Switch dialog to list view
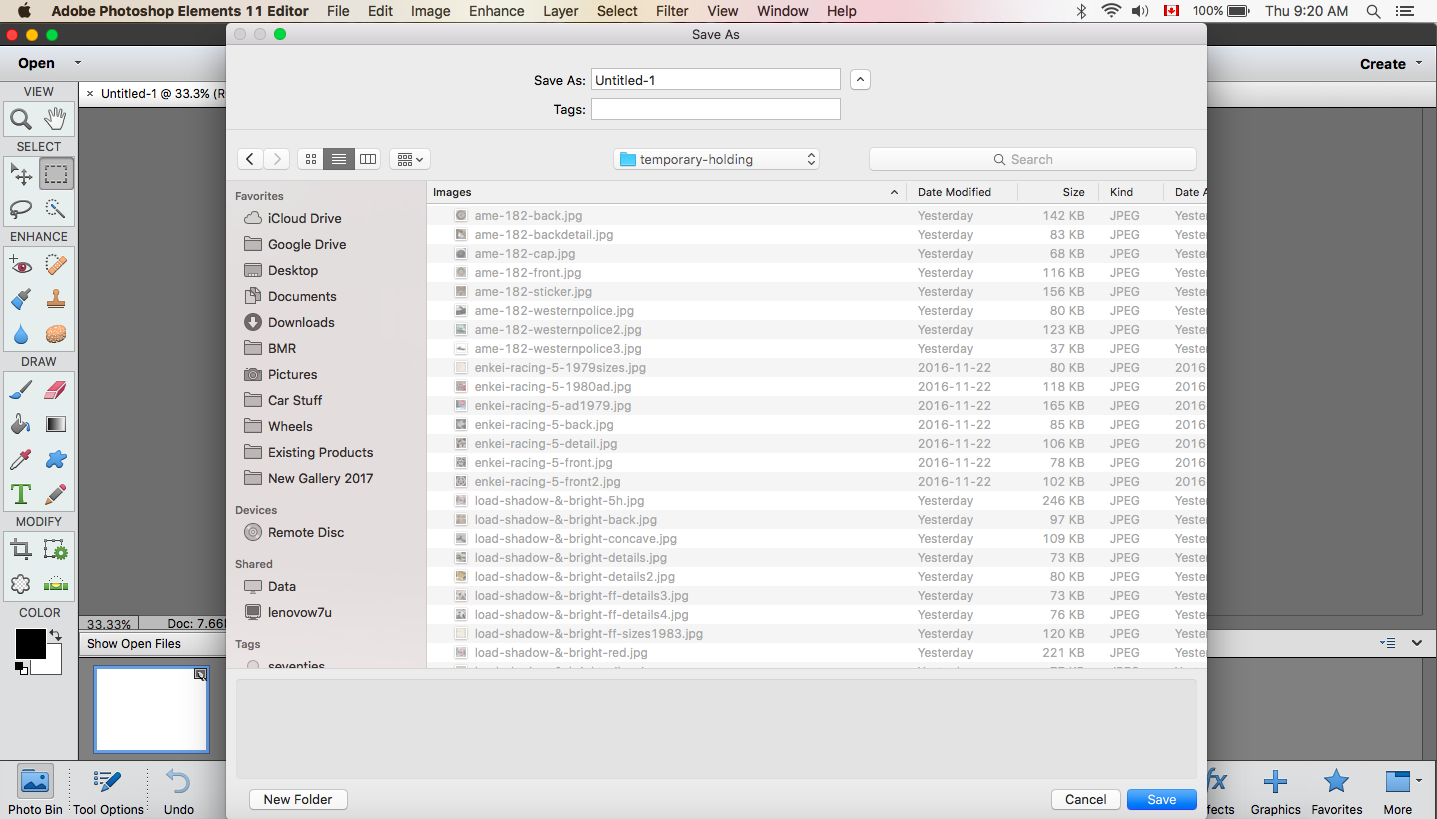This screenshot has width=1437, height=819. [x=339, y=159]
